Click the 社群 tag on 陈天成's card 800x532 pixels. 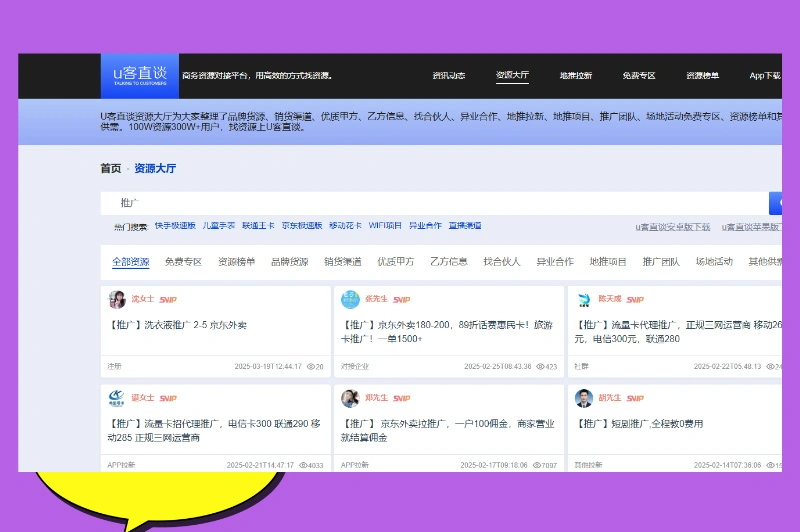[581, 366]
